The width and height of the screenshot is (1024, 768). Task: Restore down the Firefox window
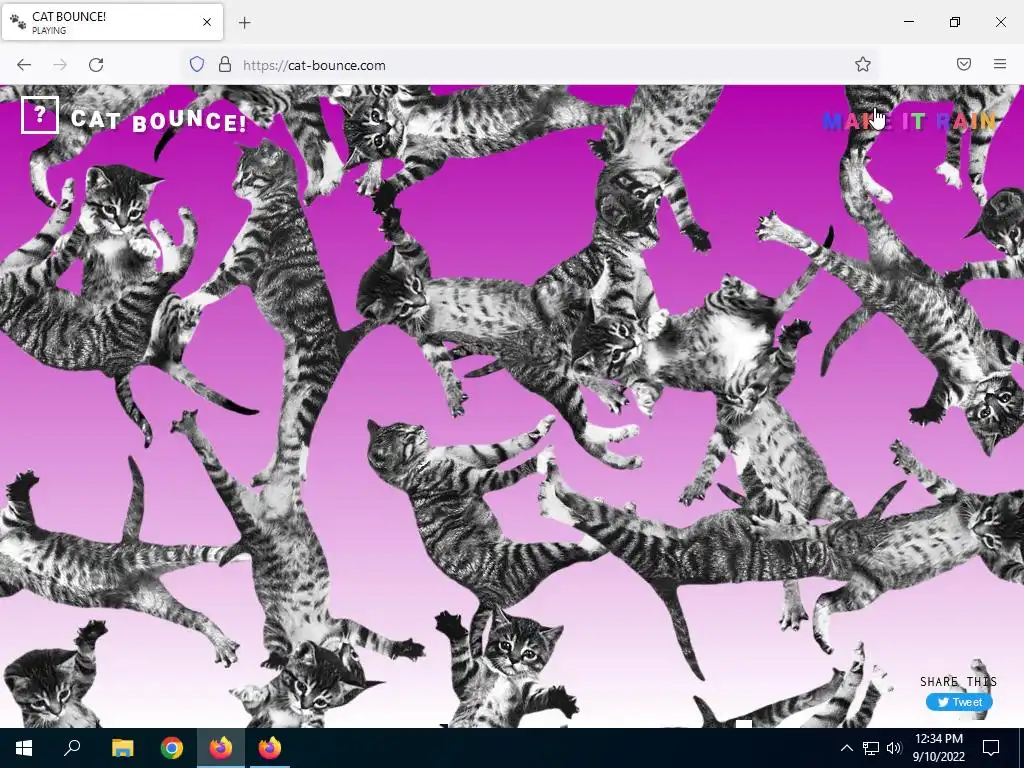coord(955,22)
